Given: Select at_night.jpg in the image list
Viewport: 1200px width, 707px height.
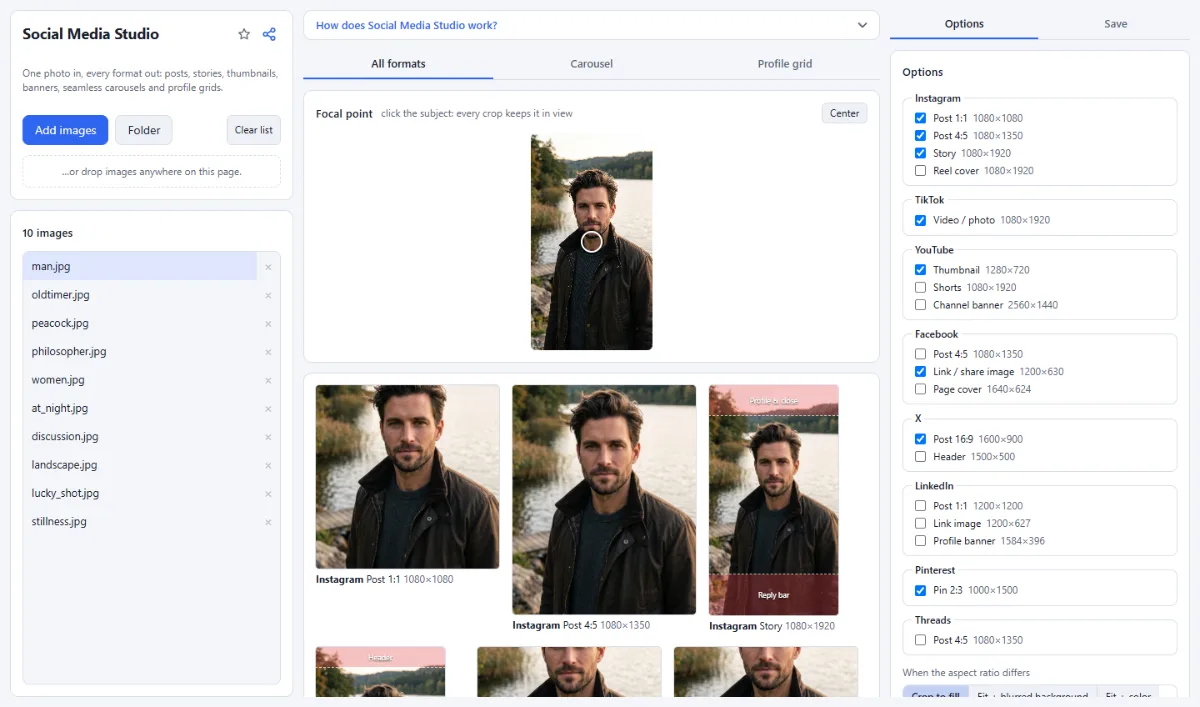Looking at the screenshot, I should [140, 409].
